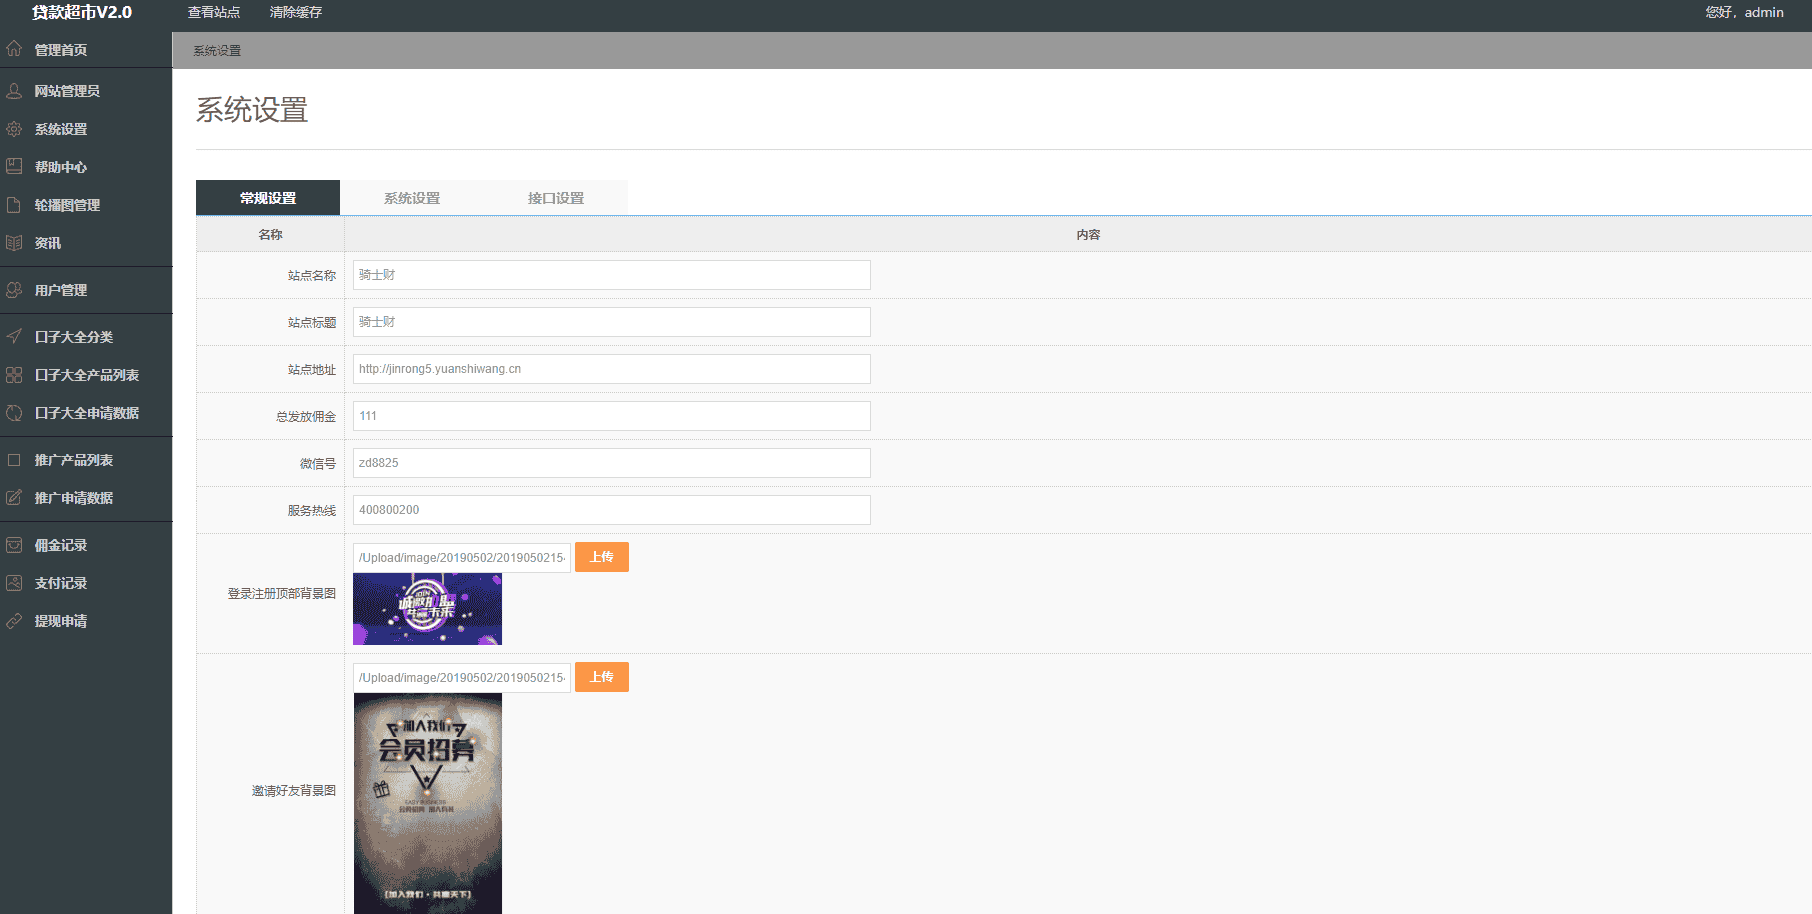1812x914 pixels.
Task: Click the 贷款超市V2.0 logo title
Action: [82, 12]
